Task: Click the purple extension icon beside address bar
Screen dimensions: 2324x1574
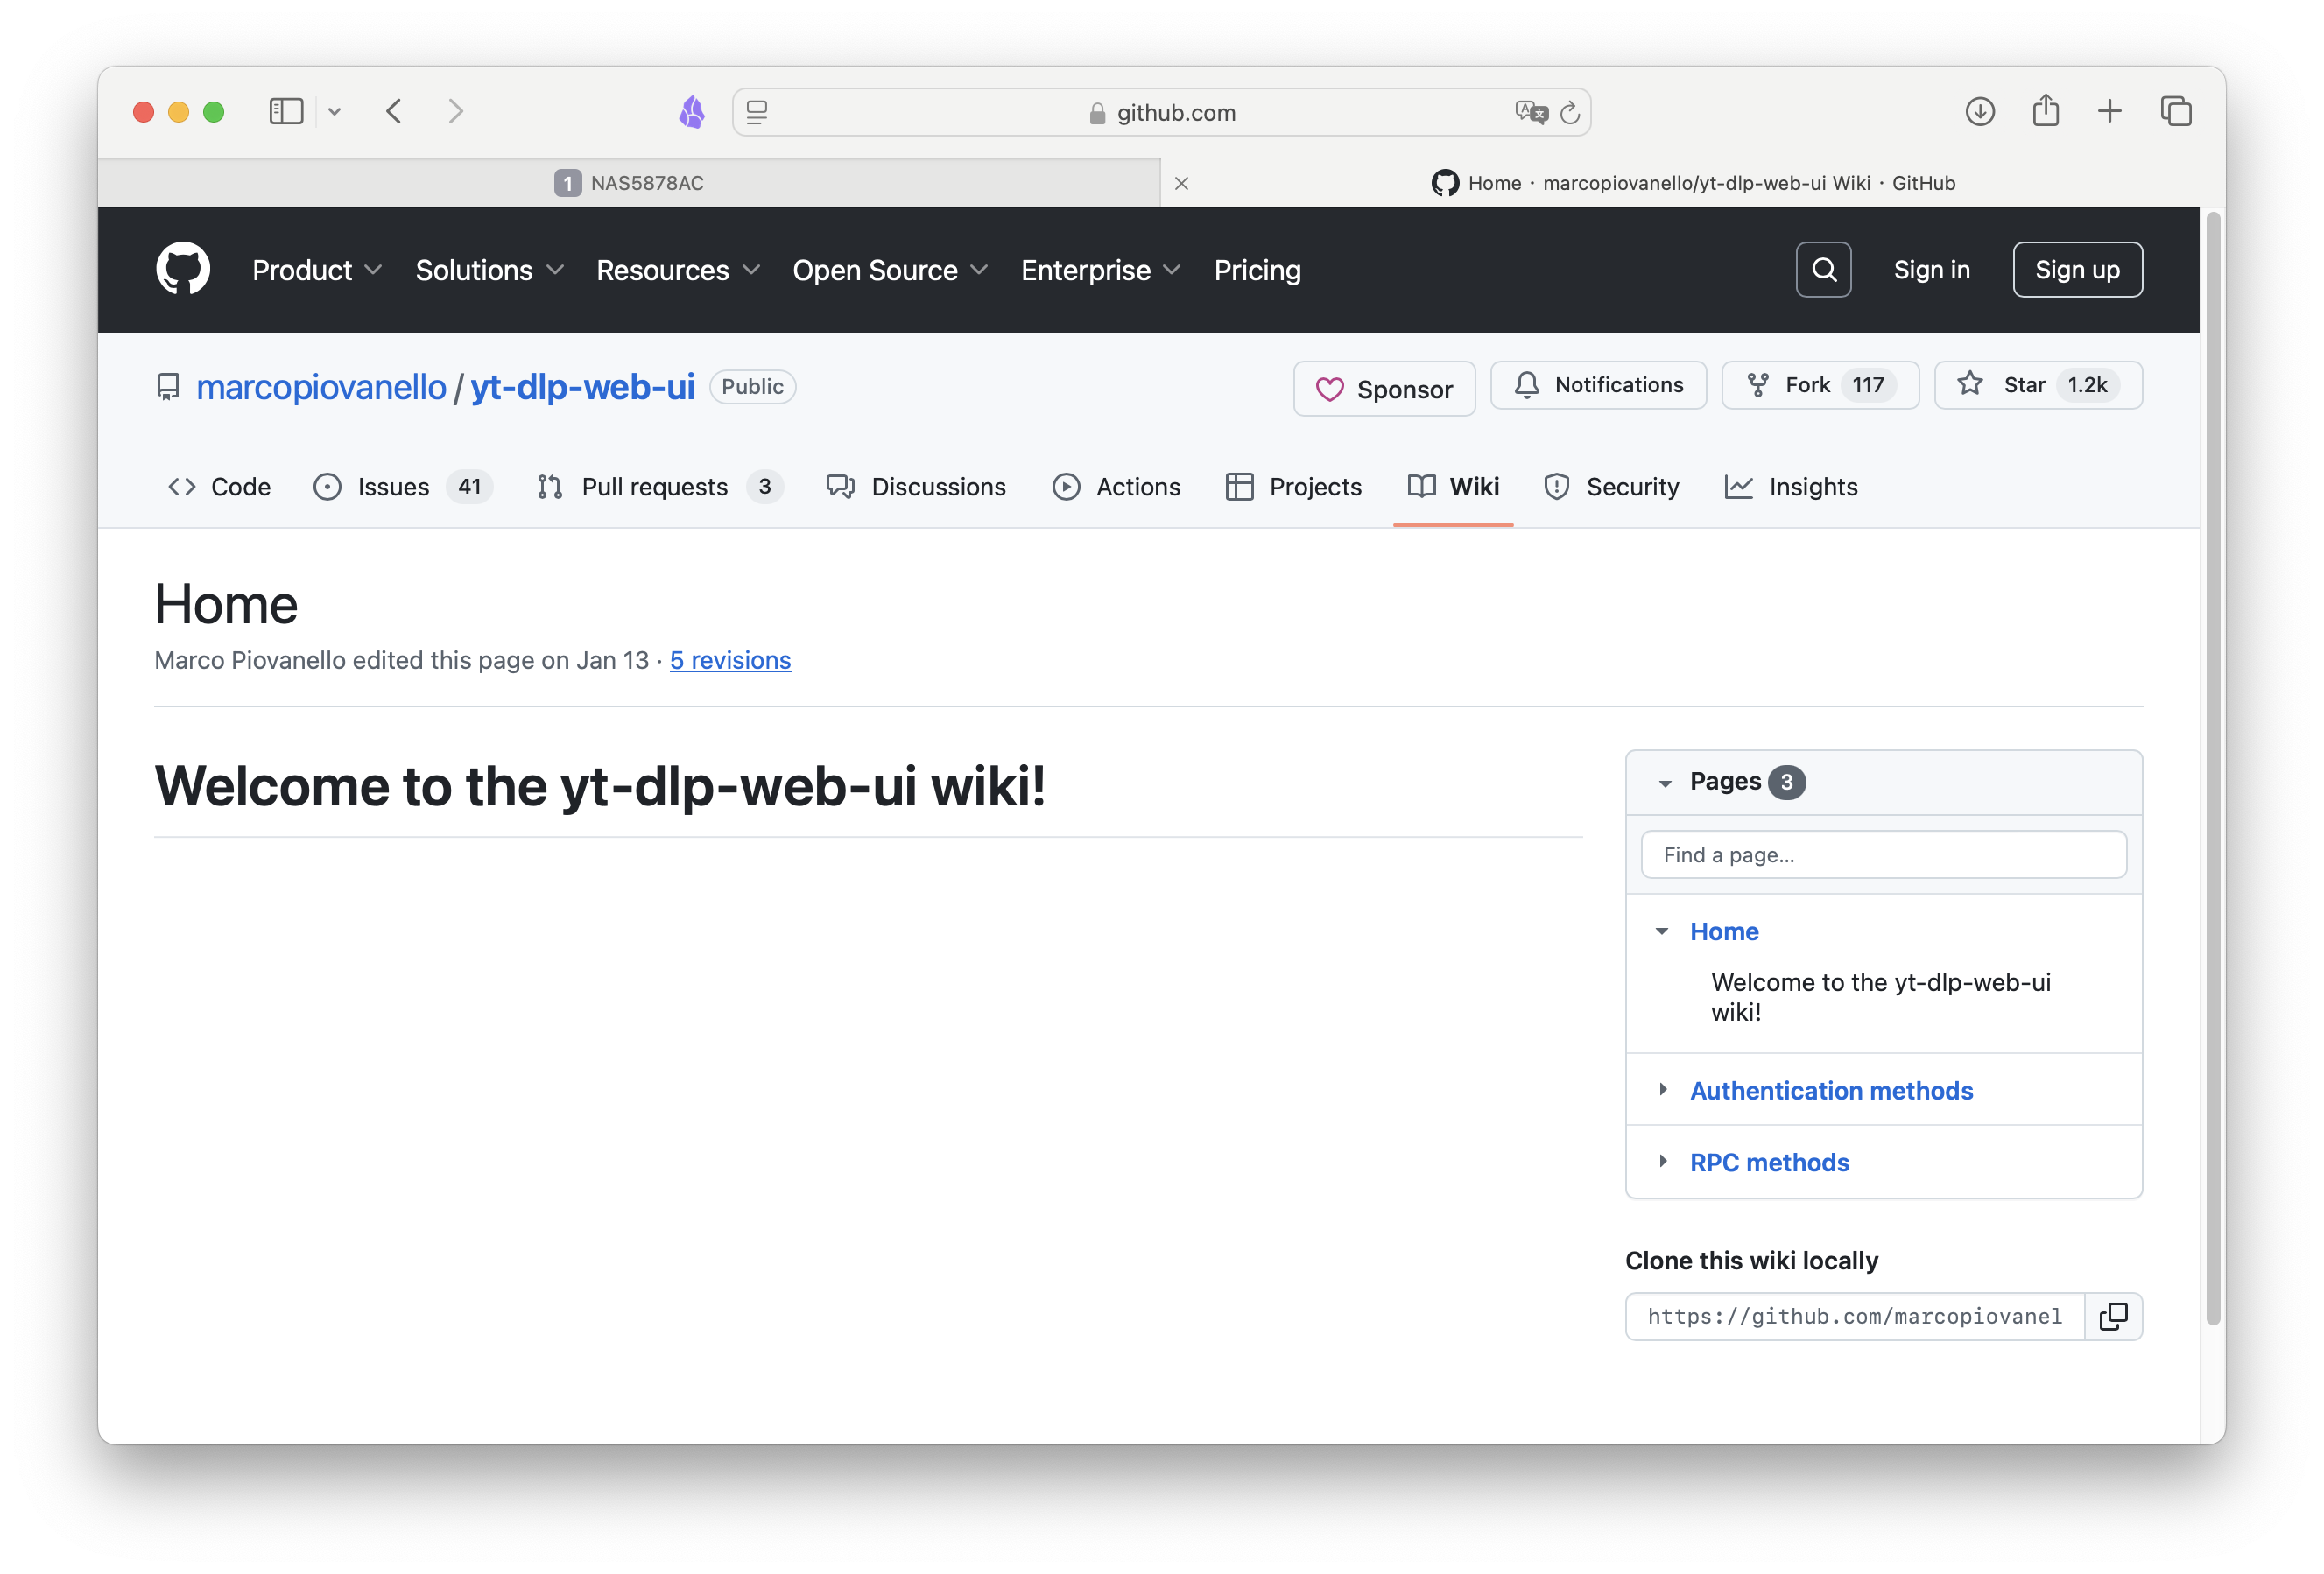Action: coord(692,111)
